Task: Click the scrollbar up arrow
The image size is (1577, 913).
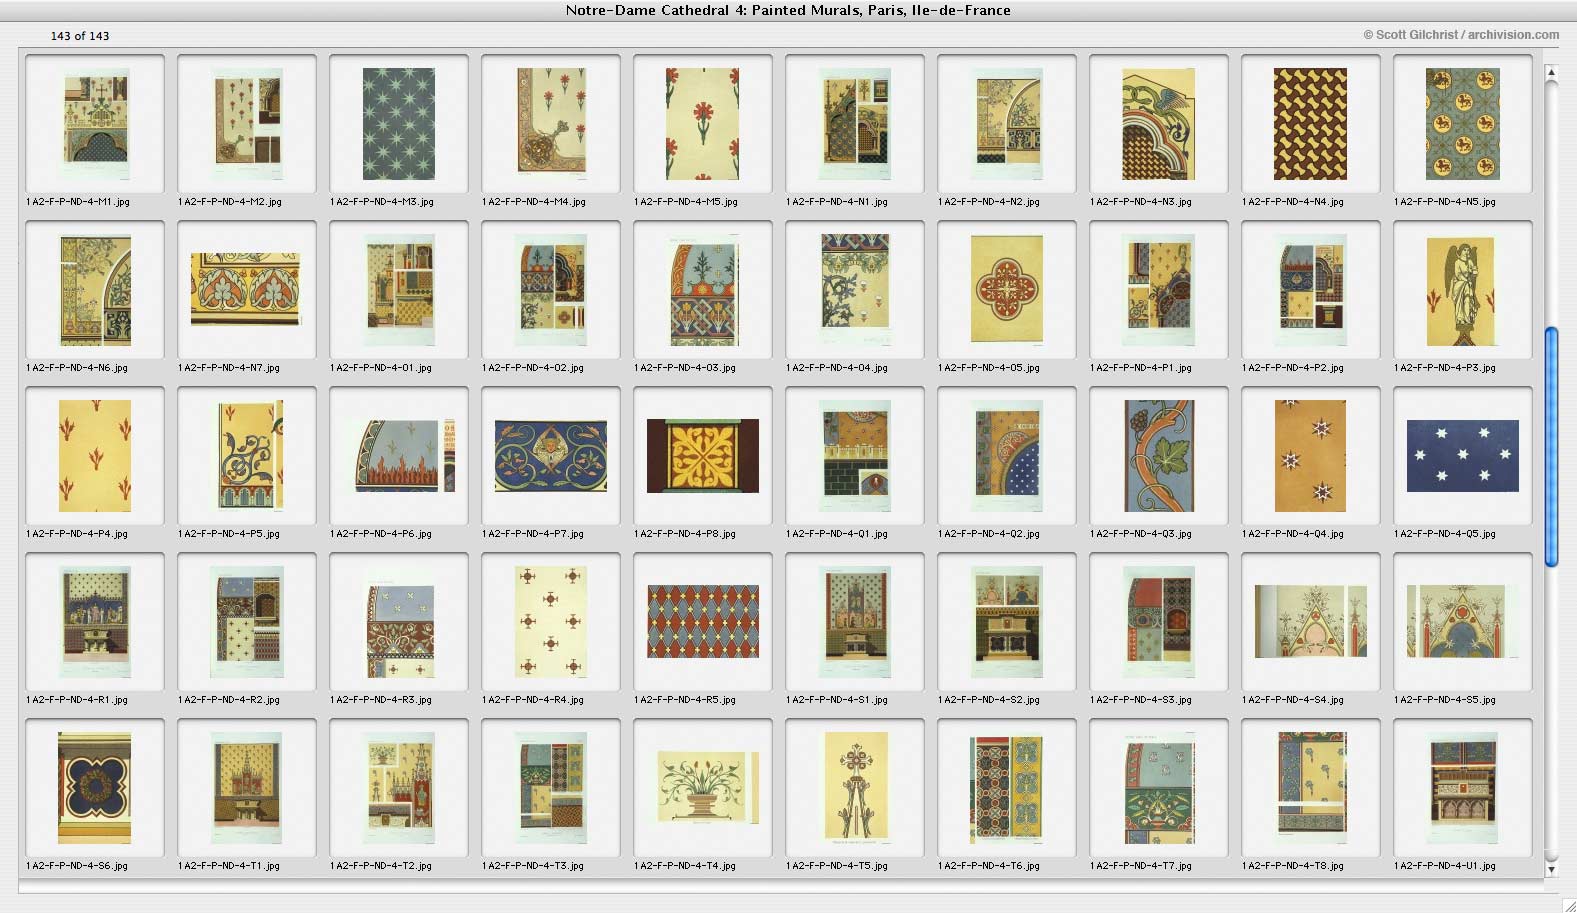Action: pos(1551,72)
